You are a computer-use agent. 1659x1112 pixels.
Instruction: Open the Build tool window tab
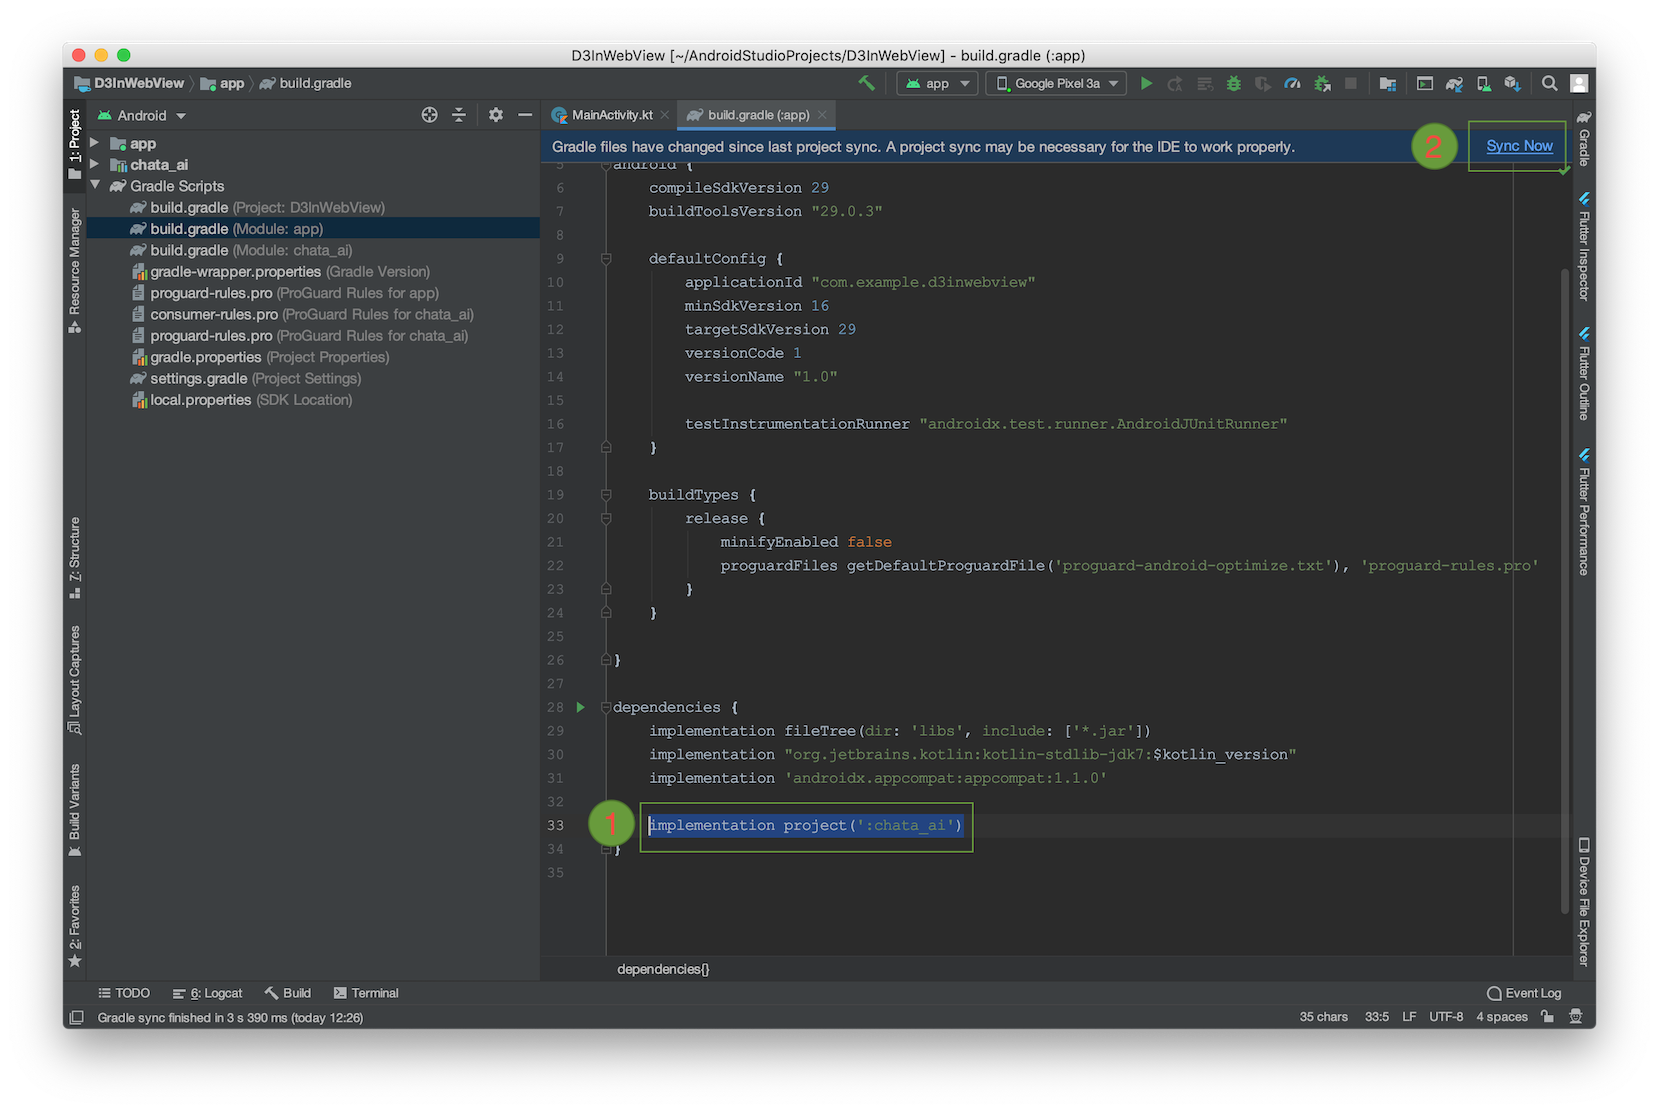288,993
